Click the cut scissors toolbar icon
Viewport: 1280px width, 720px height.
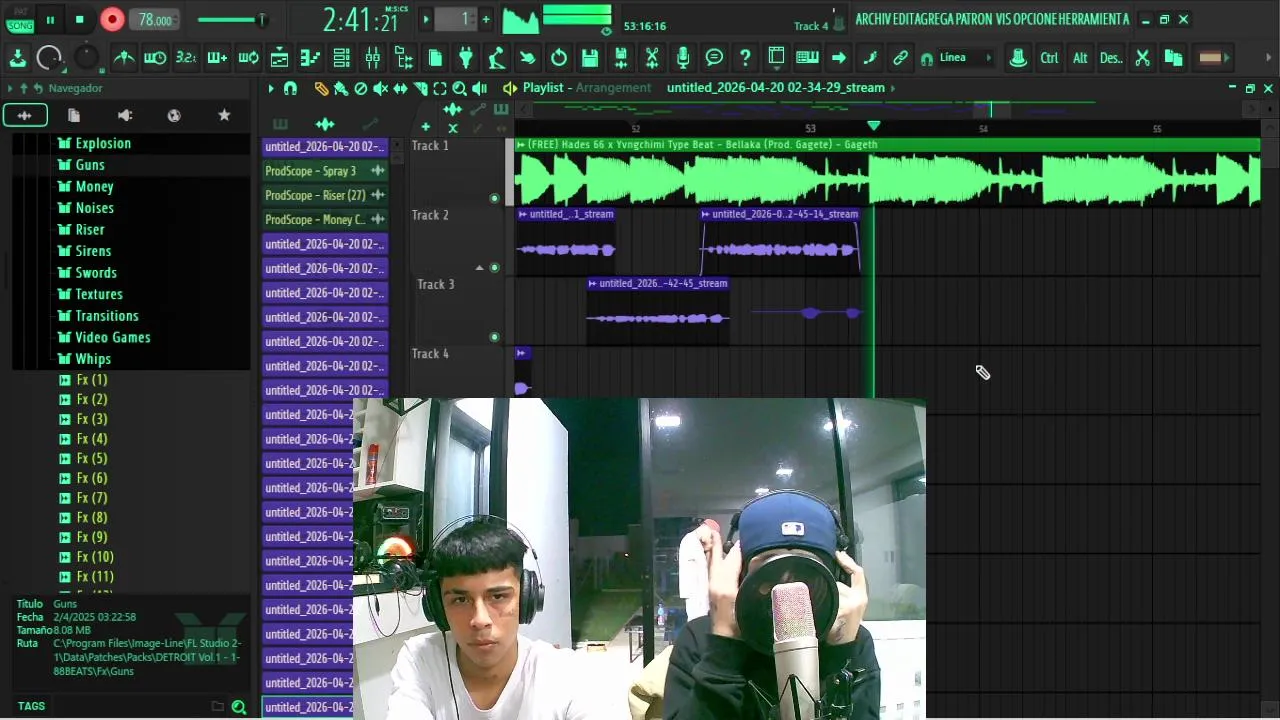coord(1142,58)
